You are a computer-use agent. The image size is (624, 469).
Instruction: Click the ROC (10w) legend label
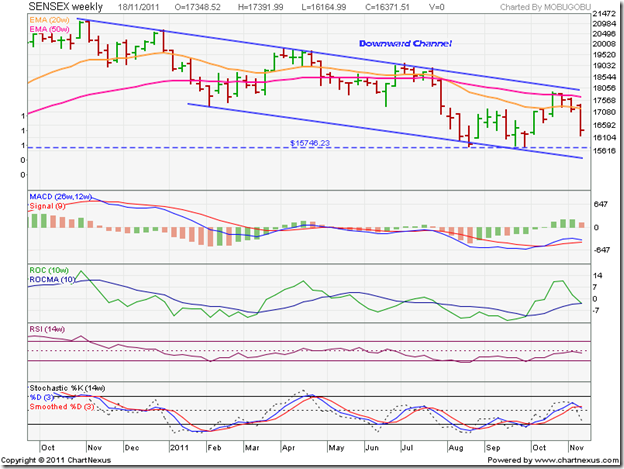tap(49, 270)
